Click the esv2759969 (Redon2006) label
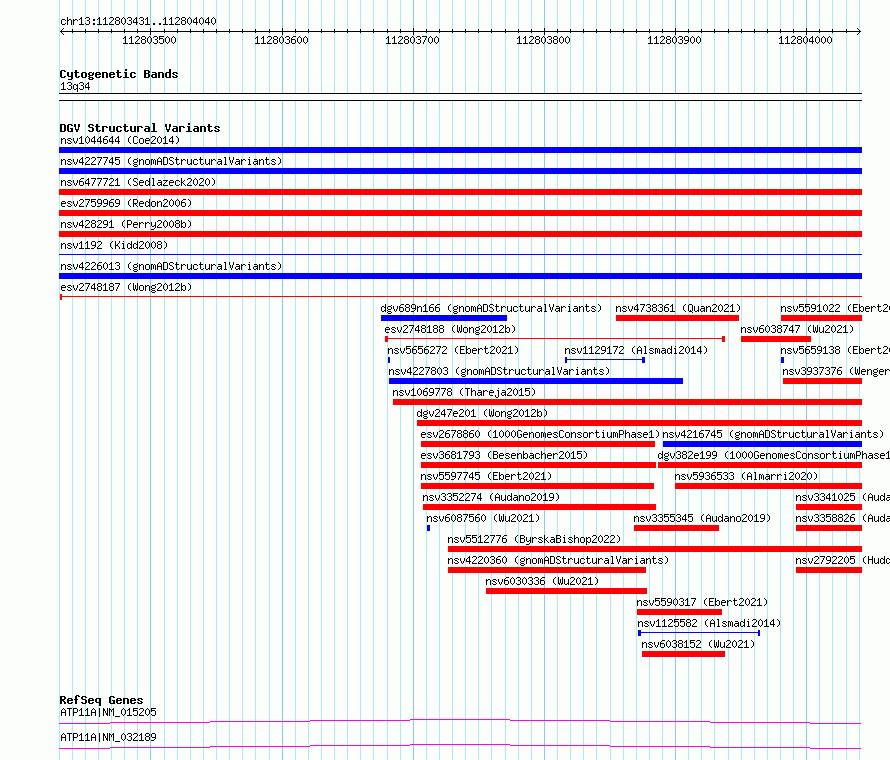This screenshot has height=760, width=890. tap(126, 203)
